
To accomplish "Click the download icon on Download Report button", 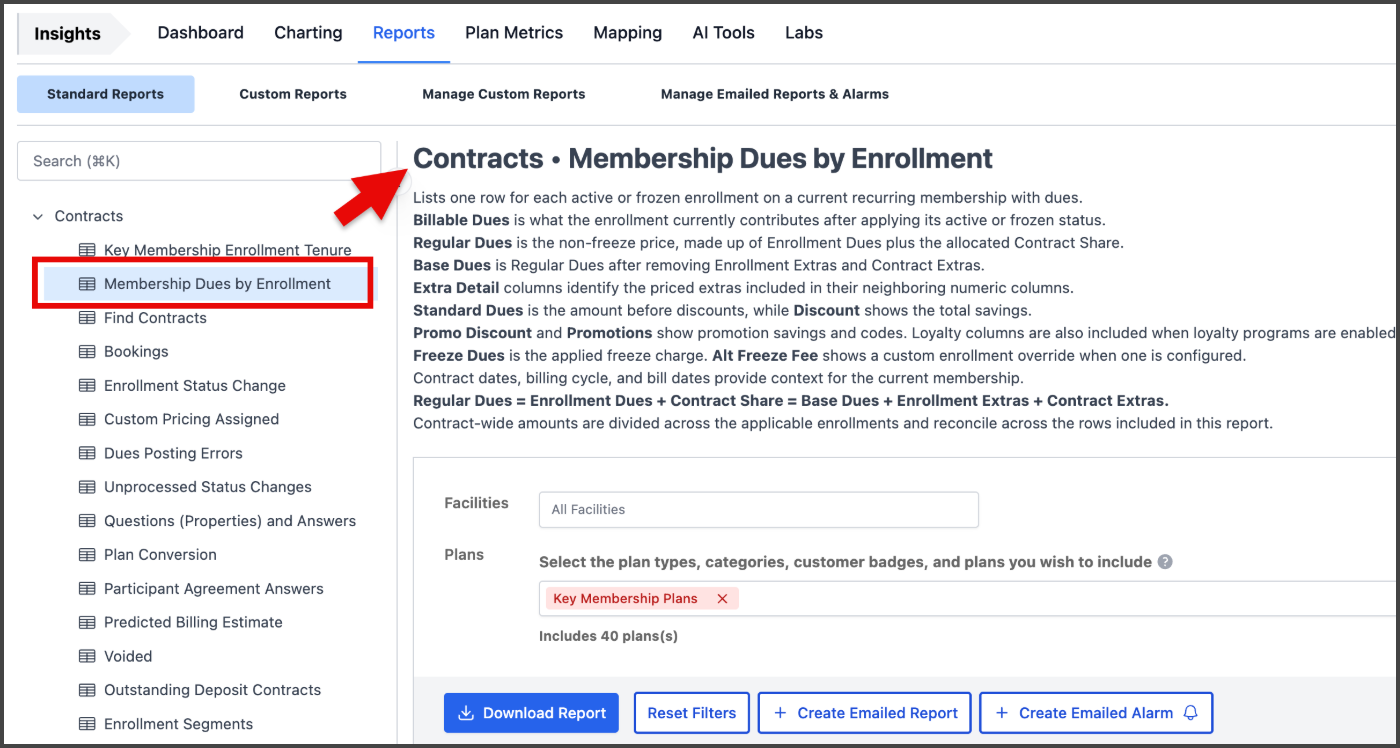I will (x=466, y=713).
